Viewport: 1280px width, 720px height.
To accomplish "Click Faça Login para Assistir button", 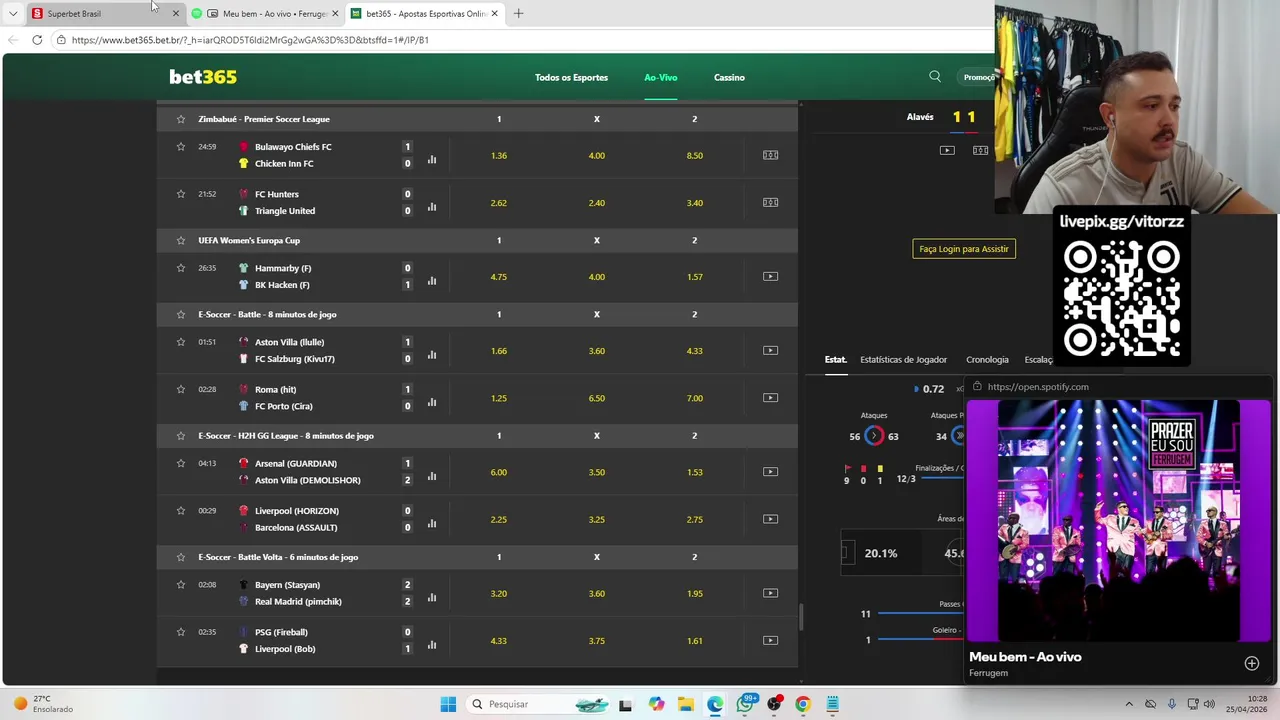I will [x=964, y=249].
